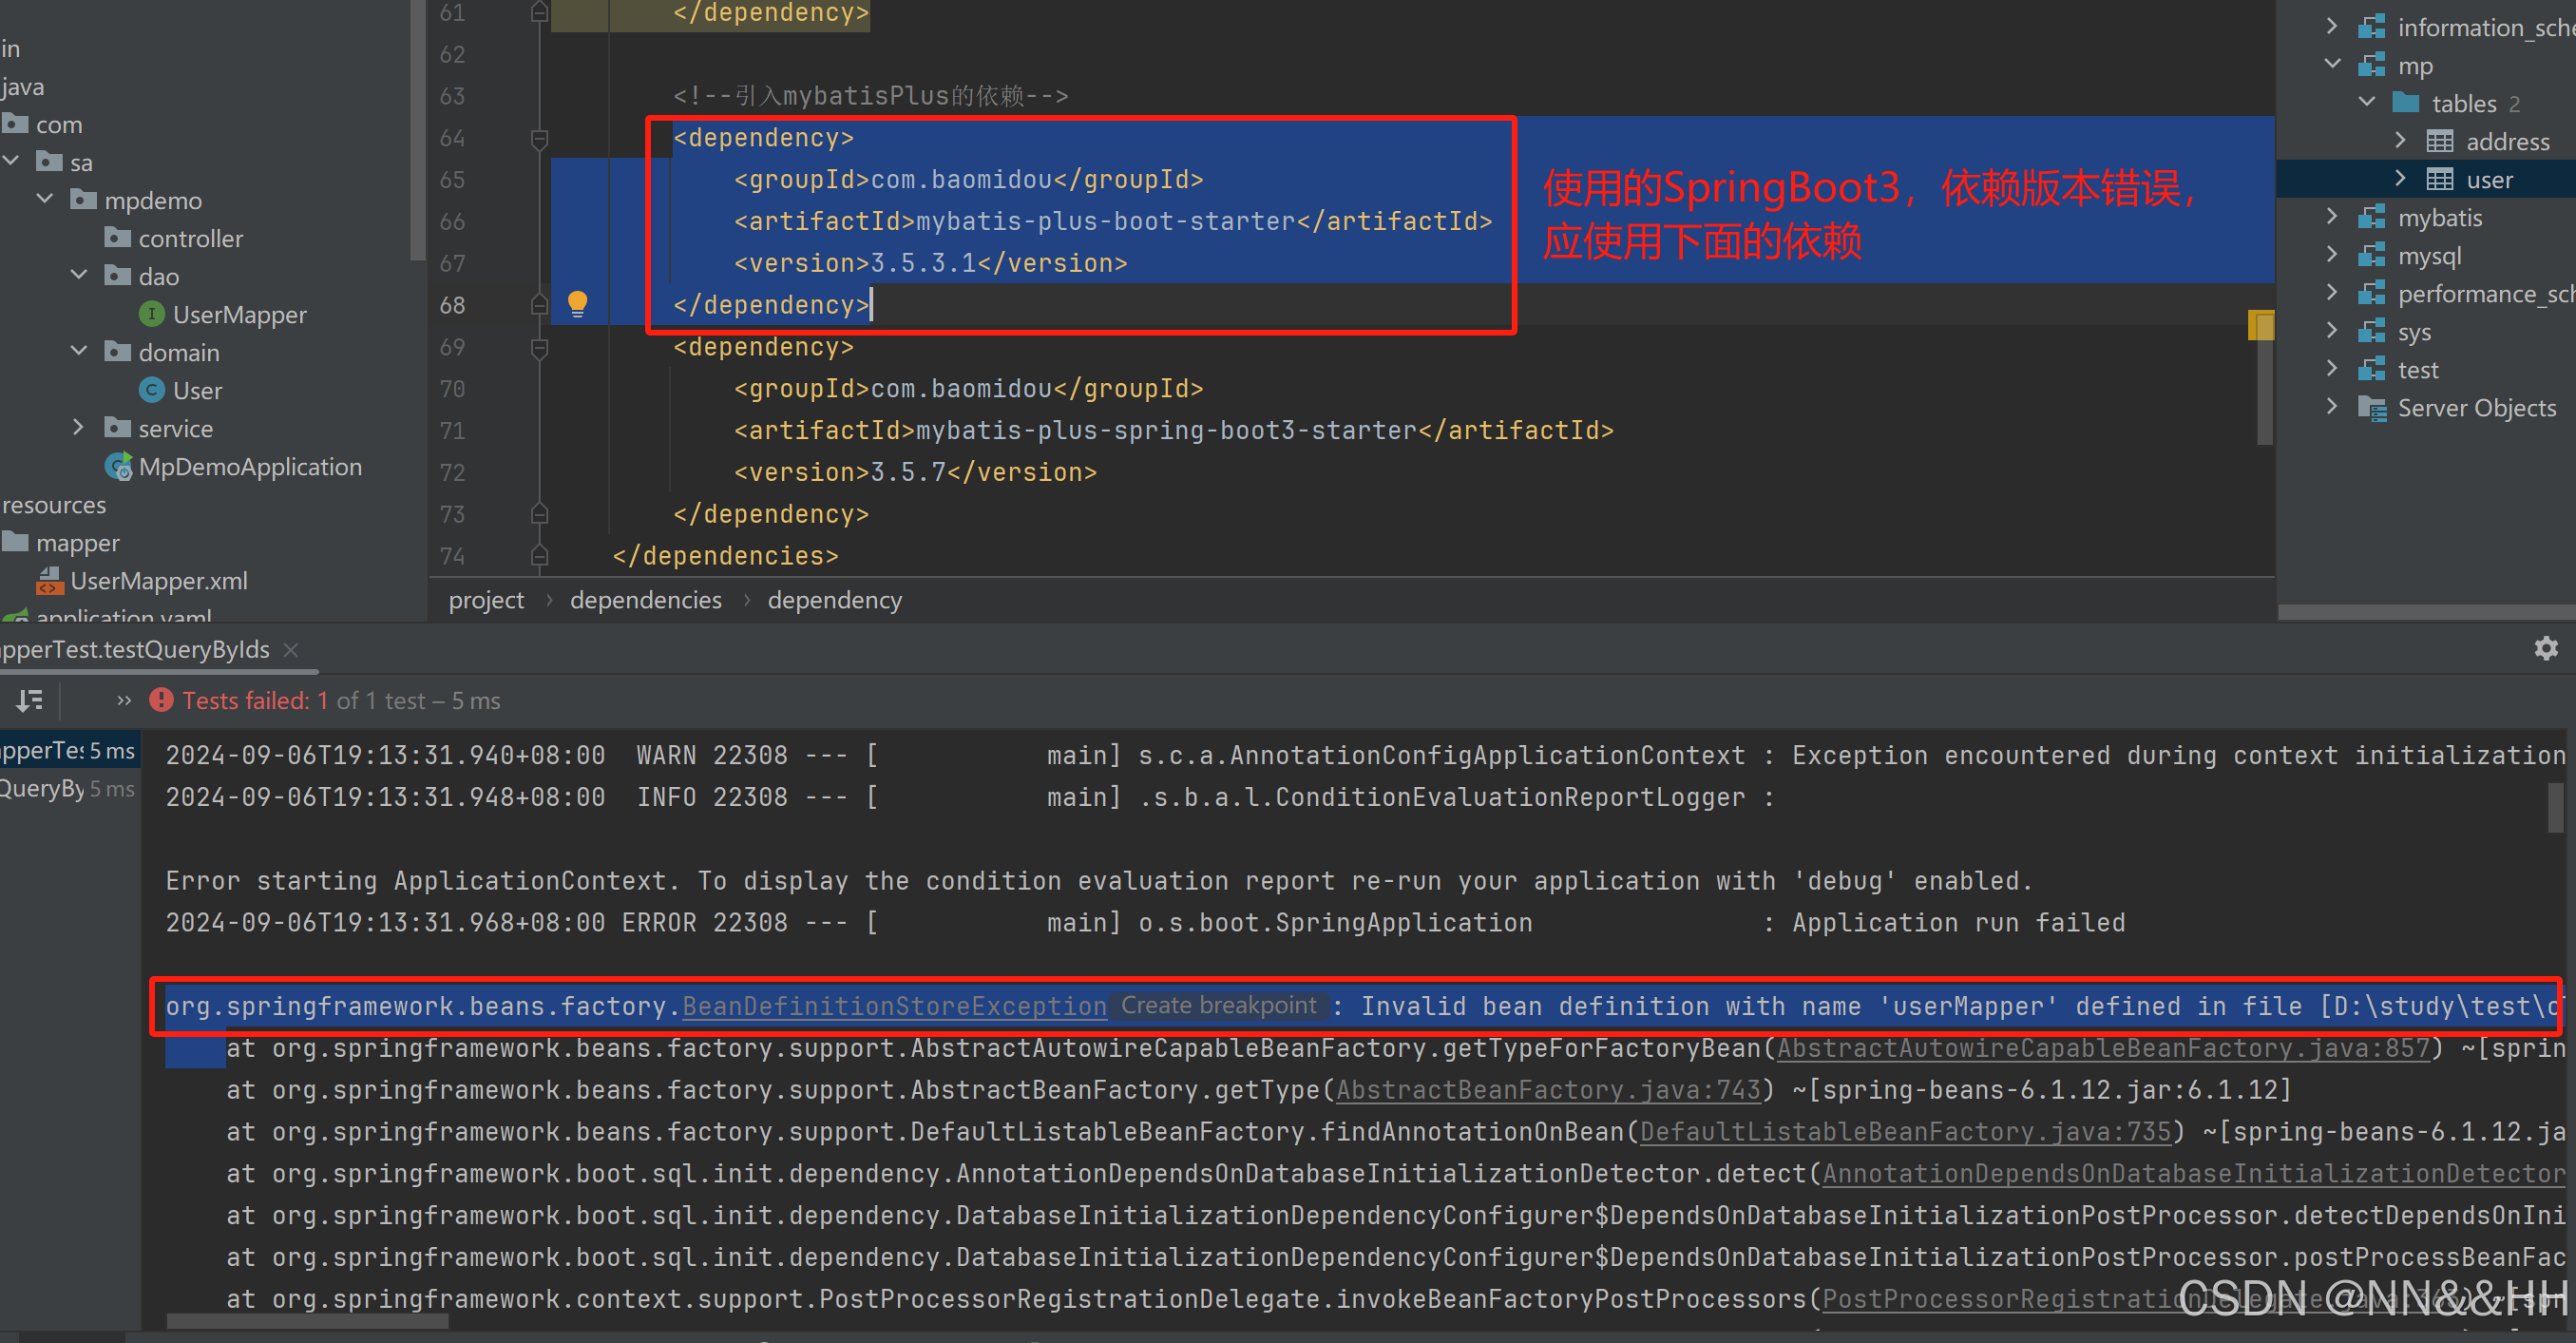
Task: Click the lightbulb intention icon on line 68
Action: point(580,304)
